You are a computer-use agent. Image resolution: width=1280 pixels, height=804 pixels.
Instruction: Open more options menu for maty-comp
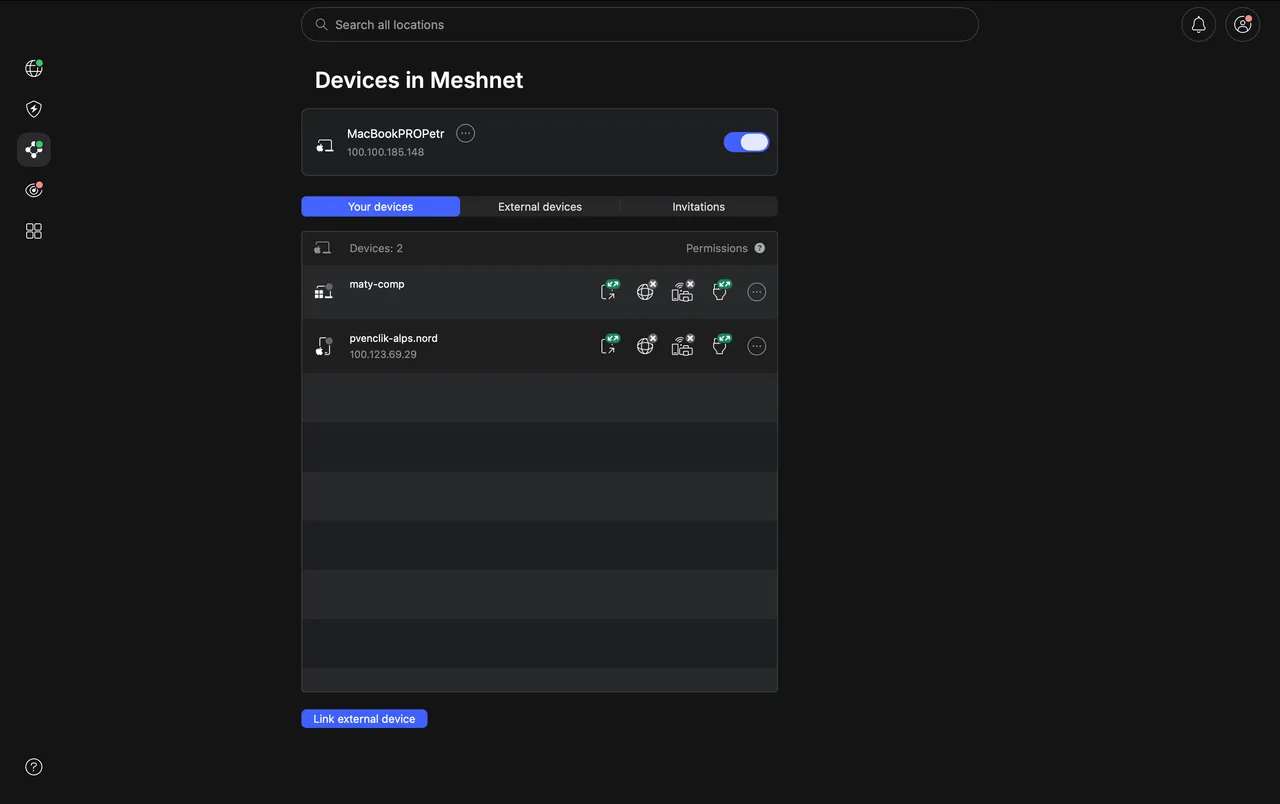[x=757, y=292]
